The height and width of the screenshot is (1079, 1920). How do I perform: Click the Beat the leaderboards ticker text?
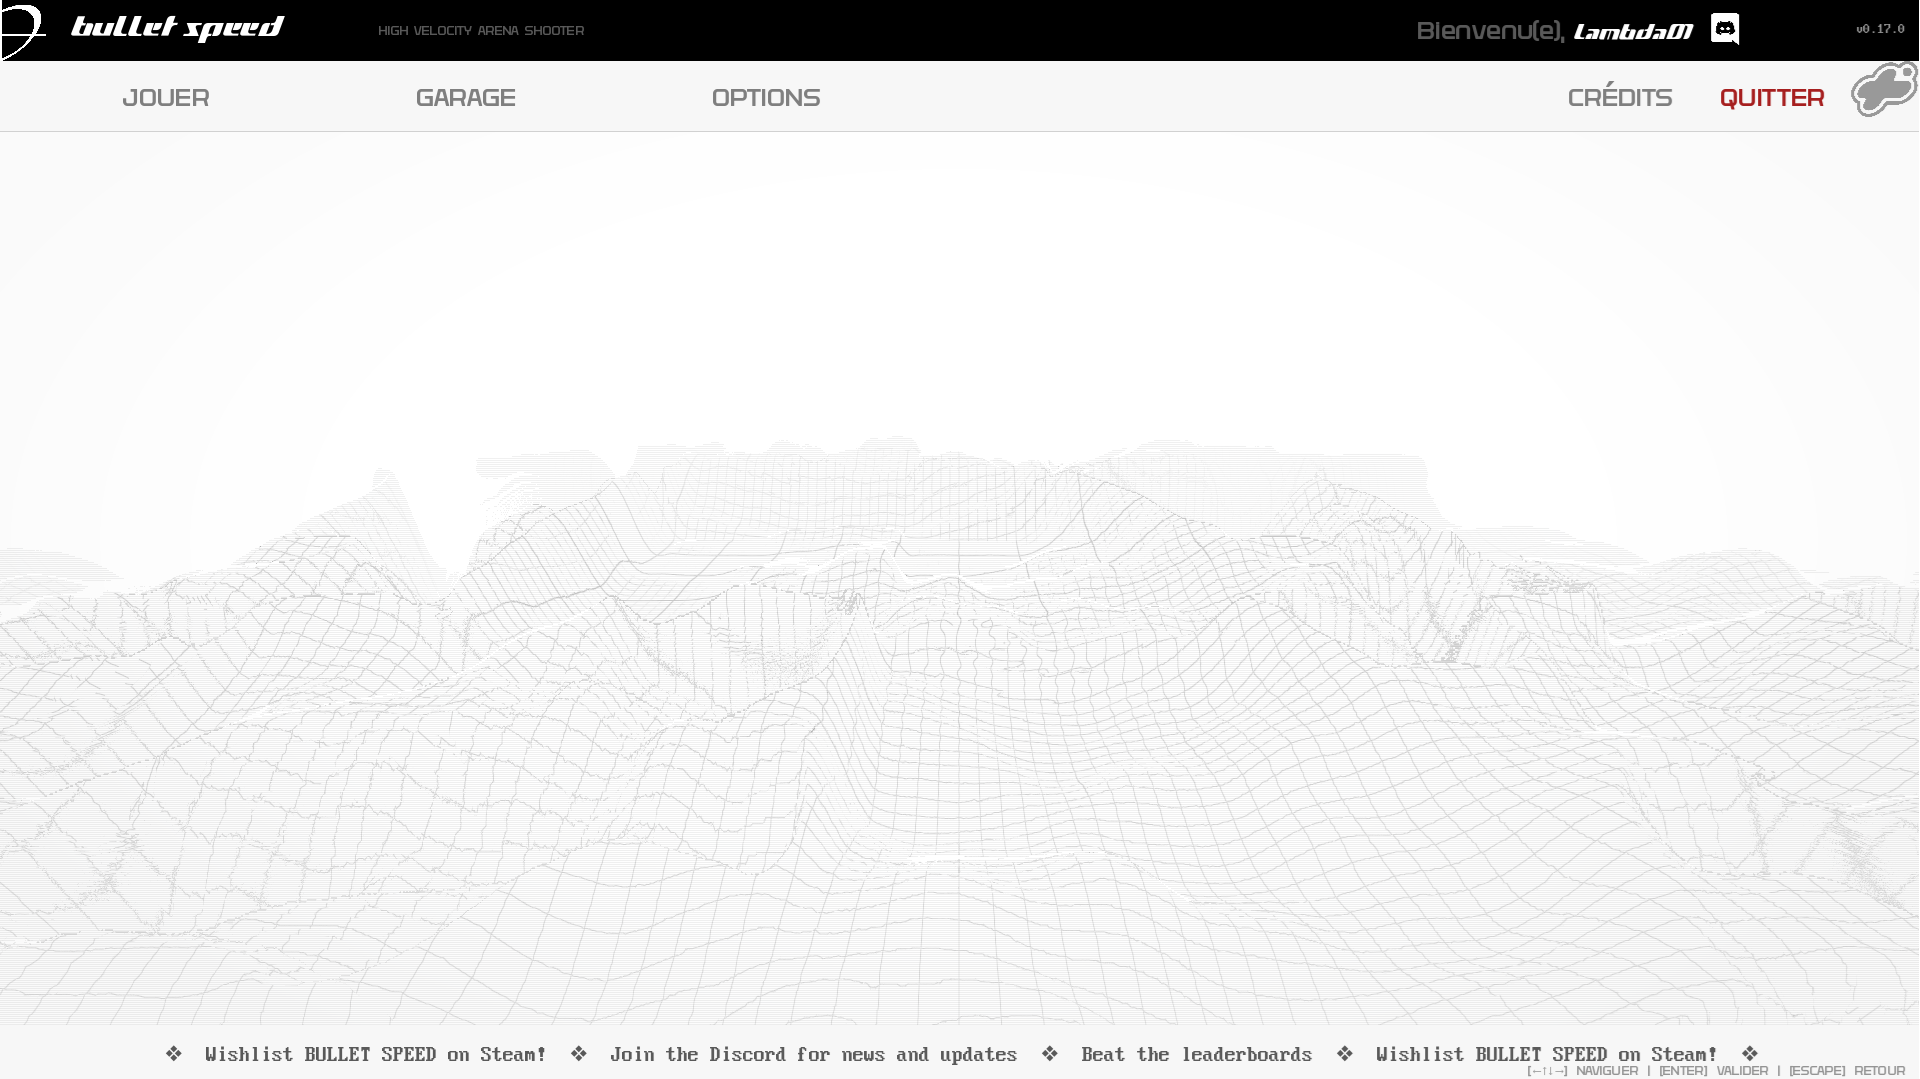click(1197, 1055)
